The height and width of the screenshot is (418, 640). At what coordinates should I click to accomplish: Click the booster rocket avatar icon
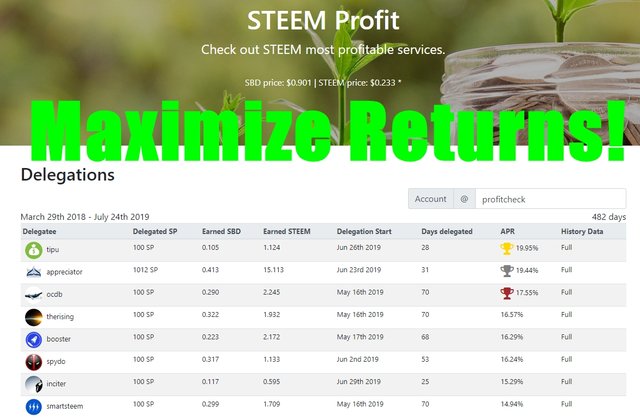point(33,340)
